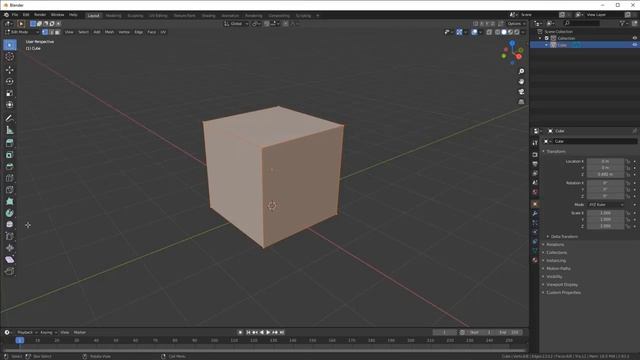Open the Vertex menu in viewport header
Screen dimensions: 640x360
[x=124, y=32]
